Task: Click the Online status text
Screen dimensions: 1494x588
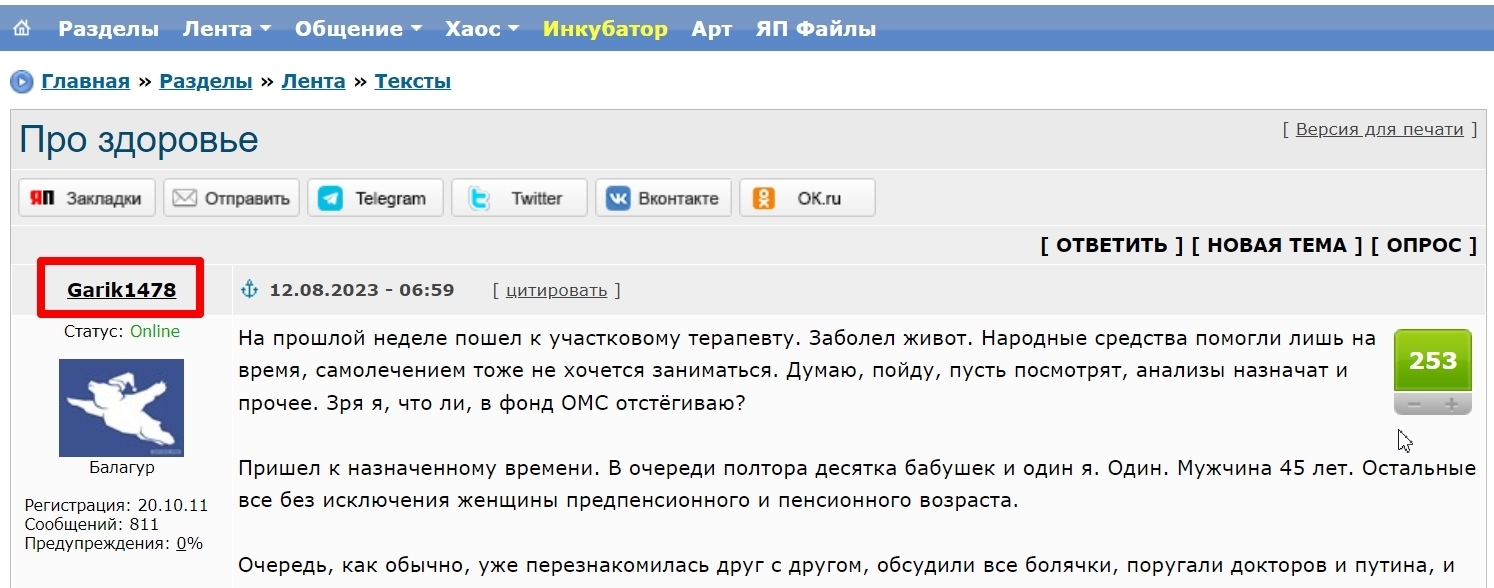Action: pos(154,331)
